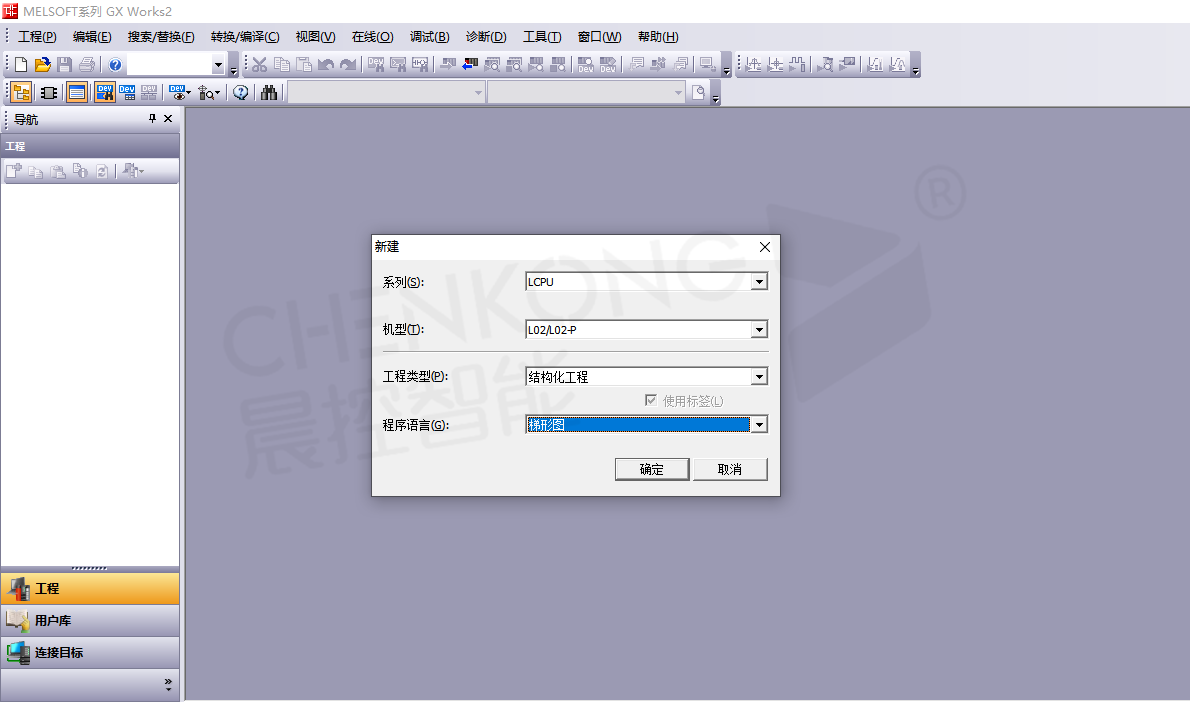Open the 在线(O) menu
Screen dimensions: 1190x702
(x=372, y=37)
